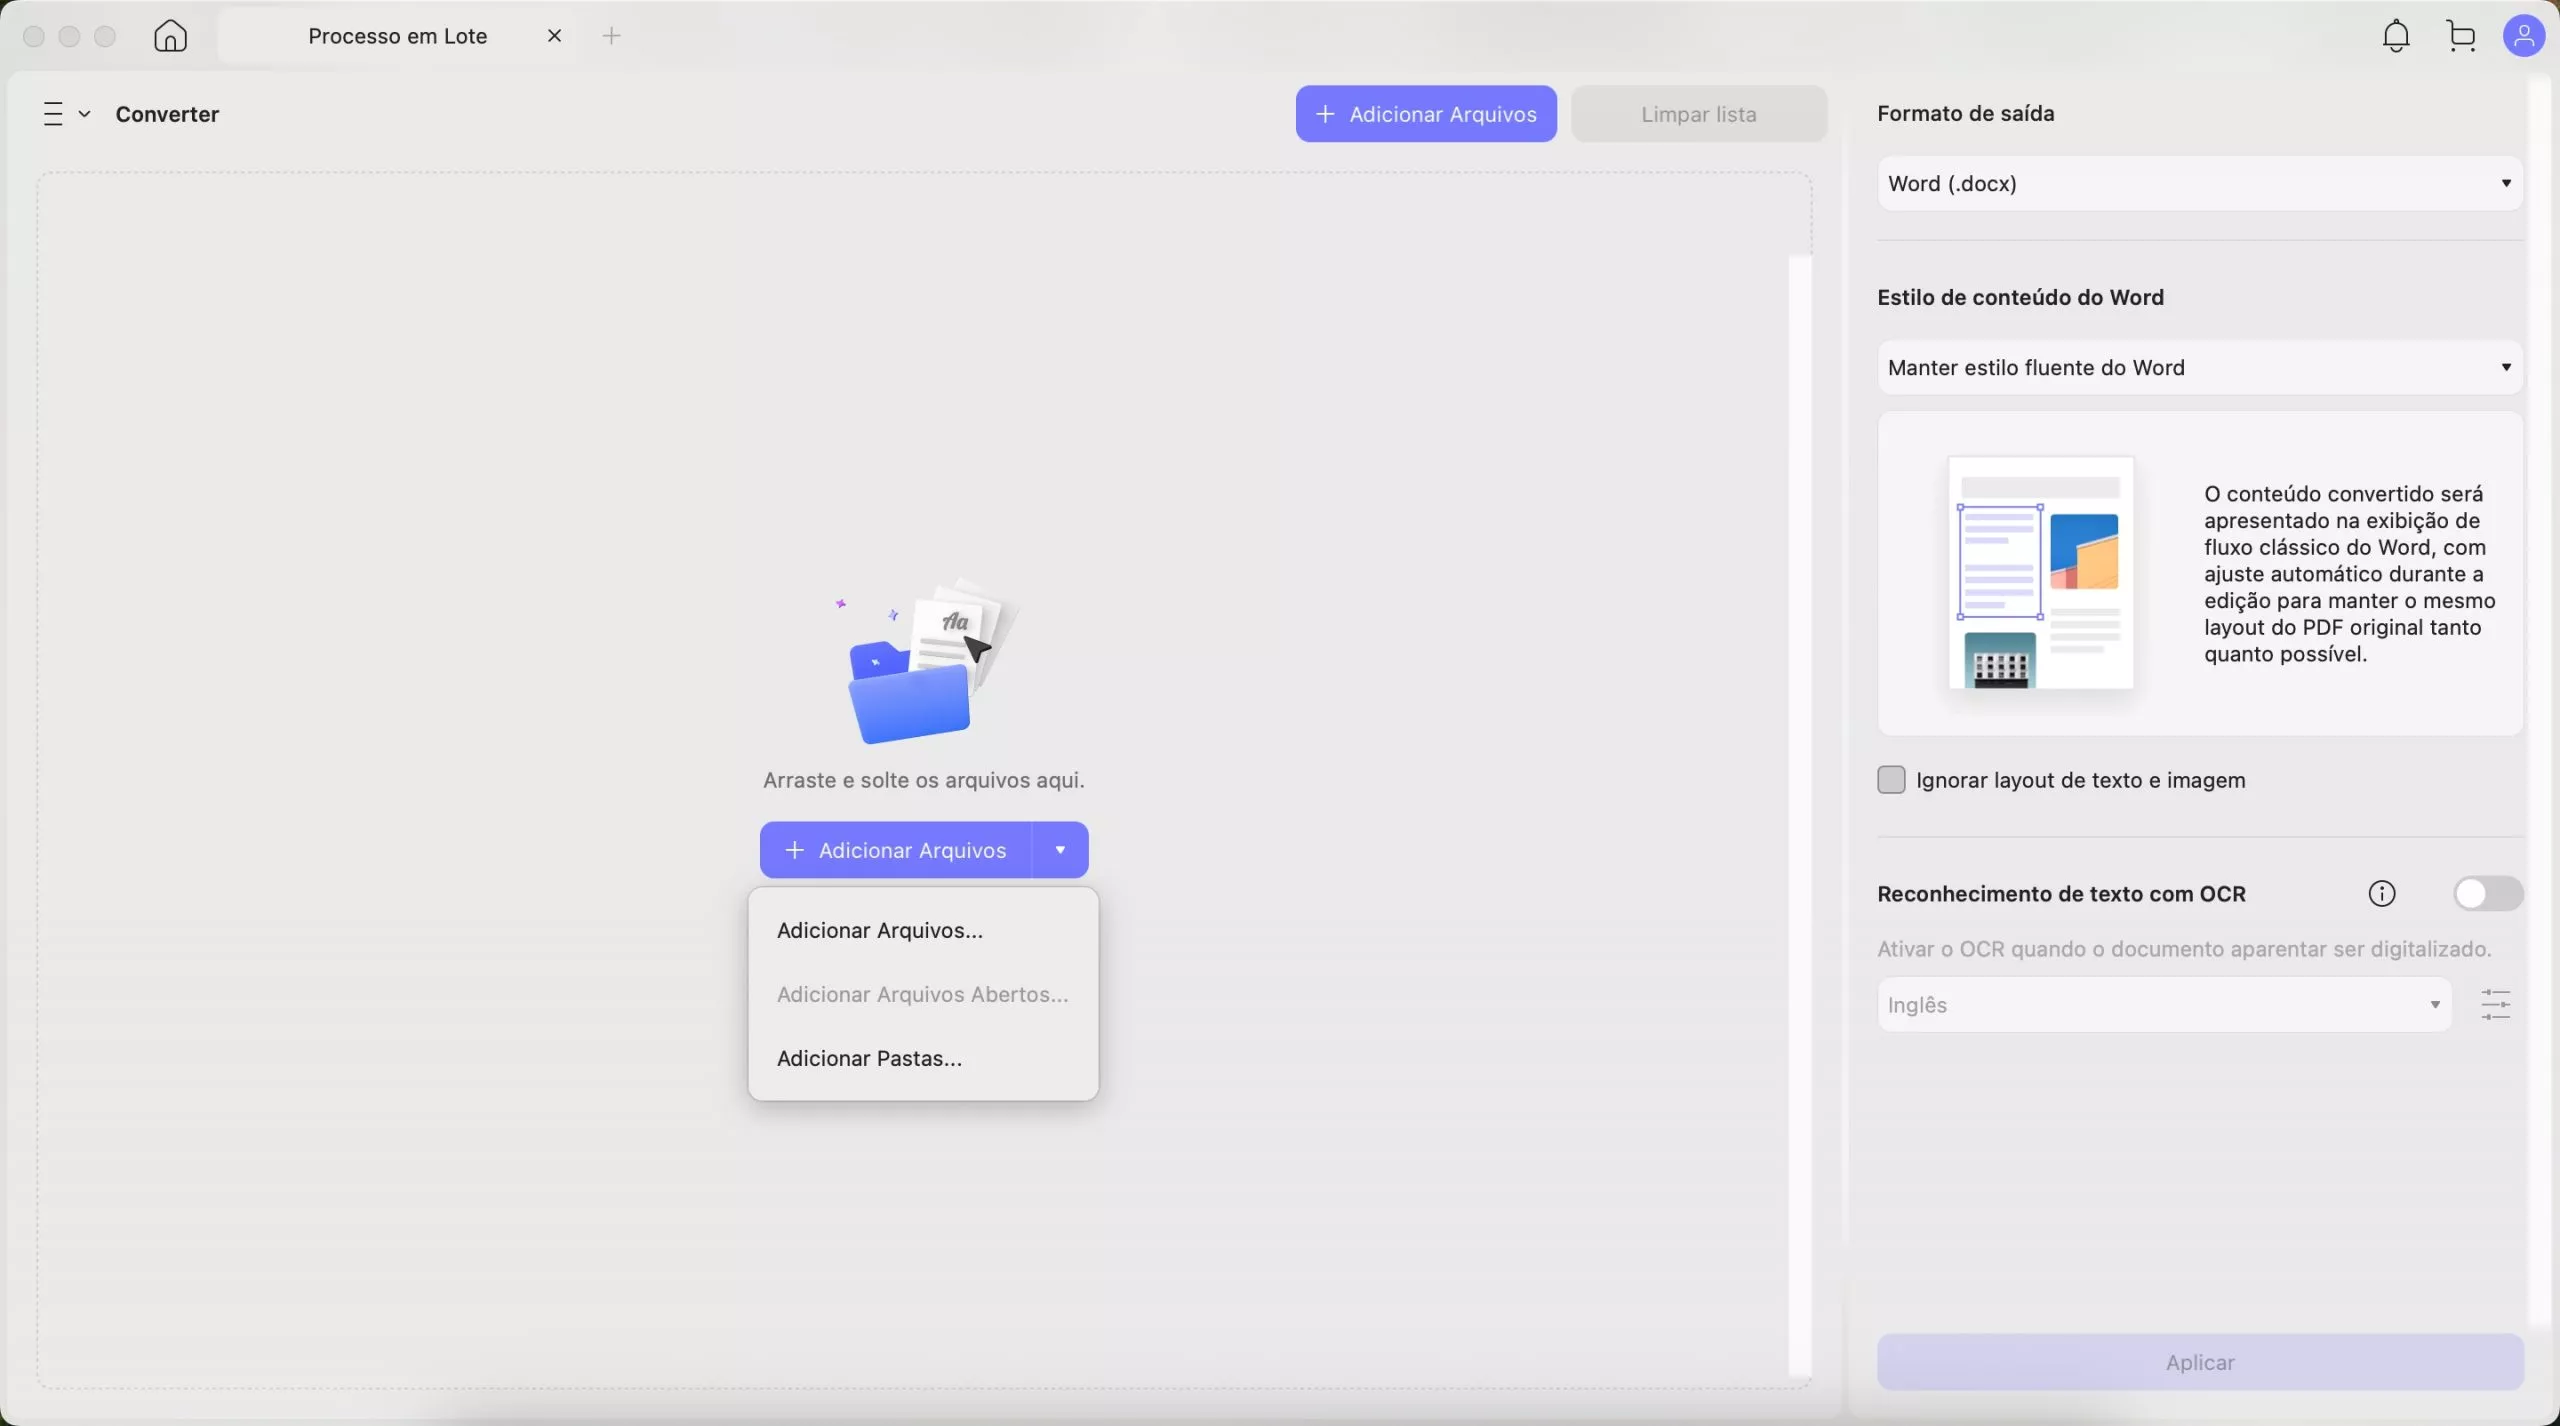The width and height of the screenshot is (2560, 1426).
Task: Click the file list vertical scrollbar
Action: pyautogui.click(x=1799, y=815)
